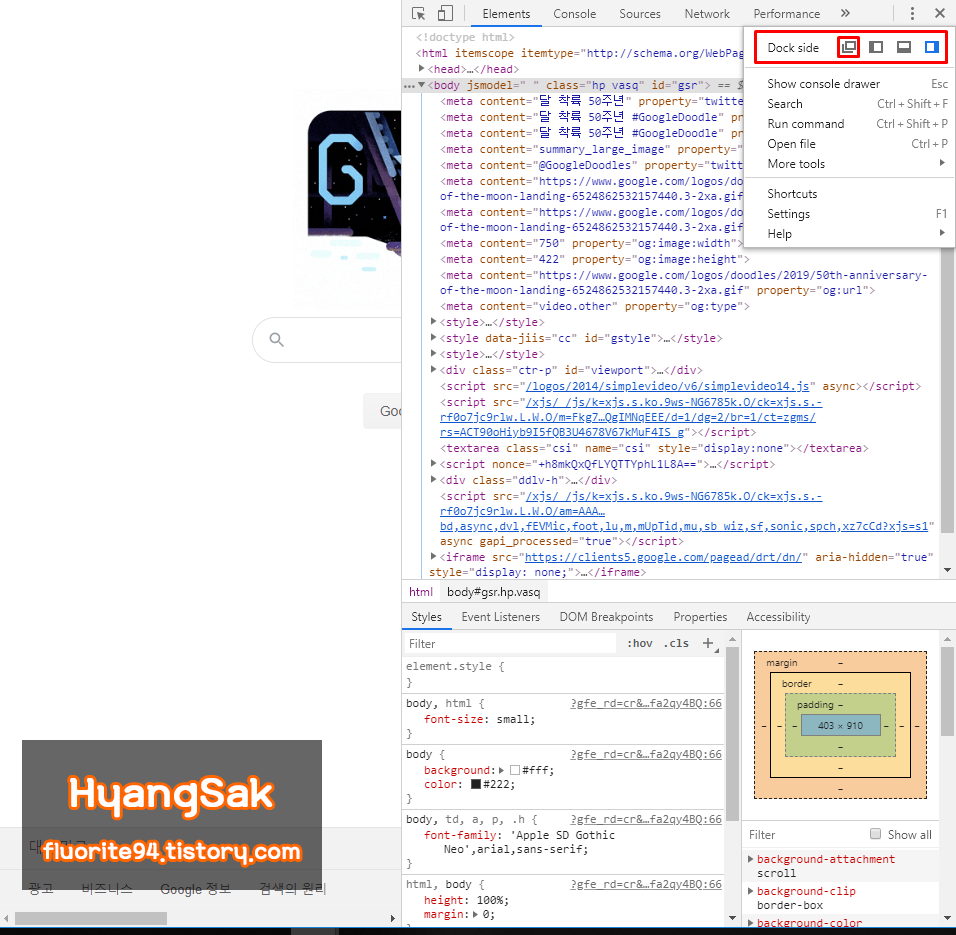956x935 pixels.
Task: Click the #222 text color swatch
Action: click(476, 784)
